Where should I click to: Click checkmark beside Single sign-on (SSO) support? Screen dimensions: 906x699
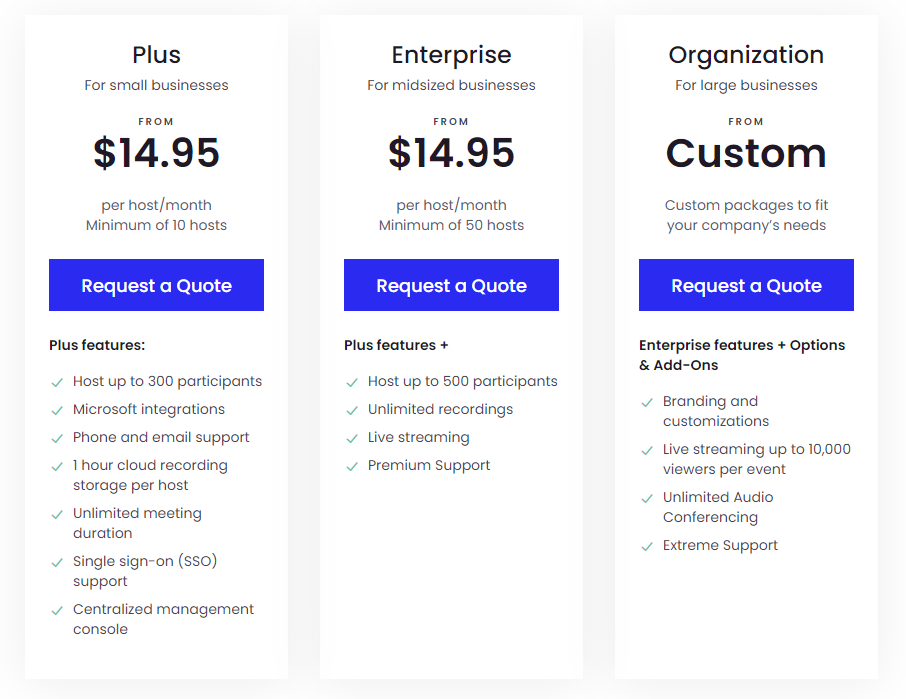click(x=57, y=562)
